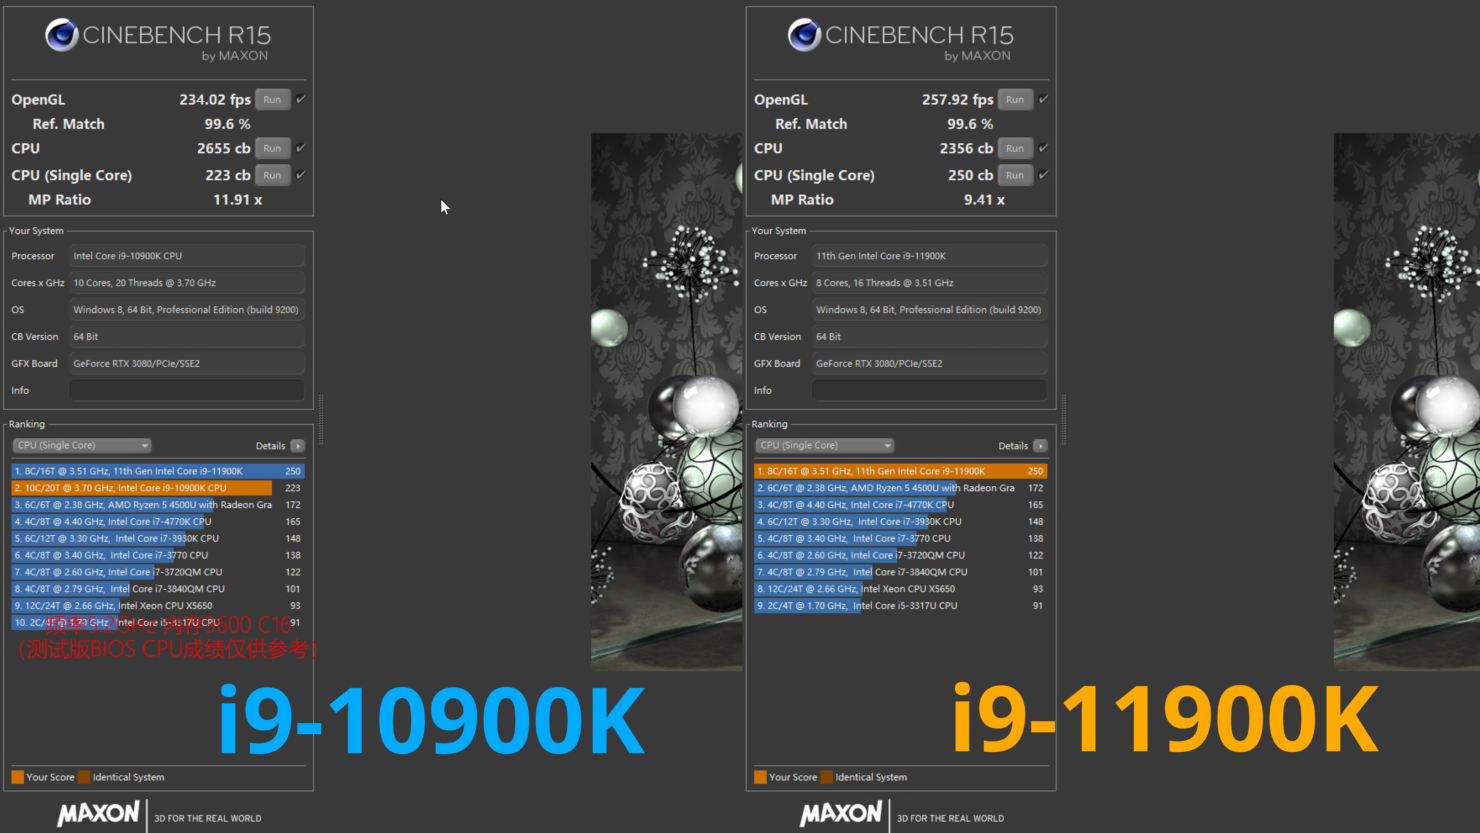Open ranking type dropdown in i9-11900K window
Image resolution: width=1480 pixels, height=833 pixels.
click(825, 446)
